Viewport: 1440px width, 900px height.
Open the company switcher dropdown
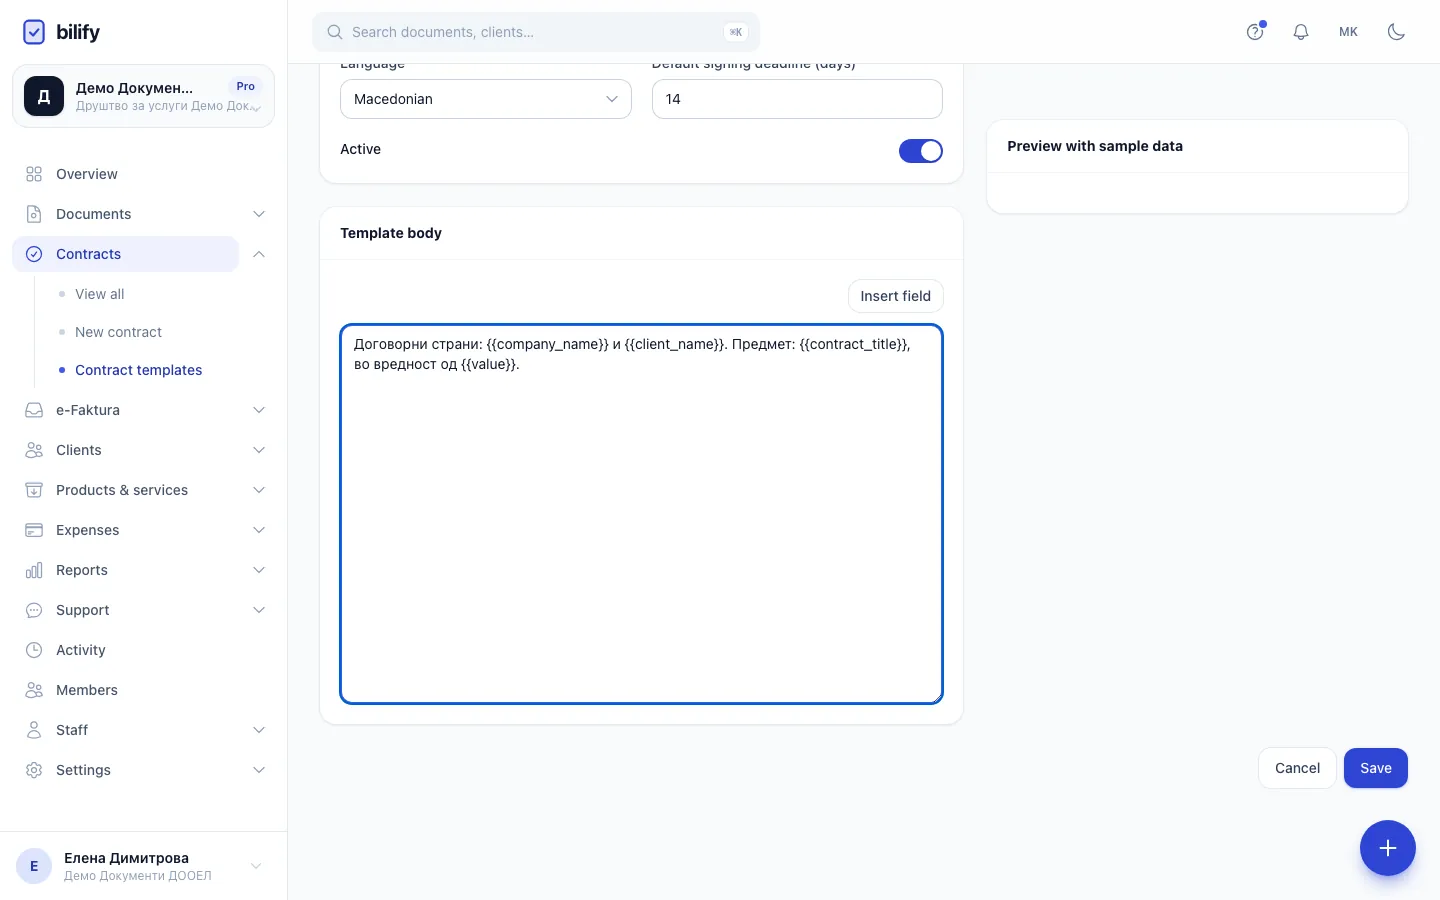tap(143, 96)
